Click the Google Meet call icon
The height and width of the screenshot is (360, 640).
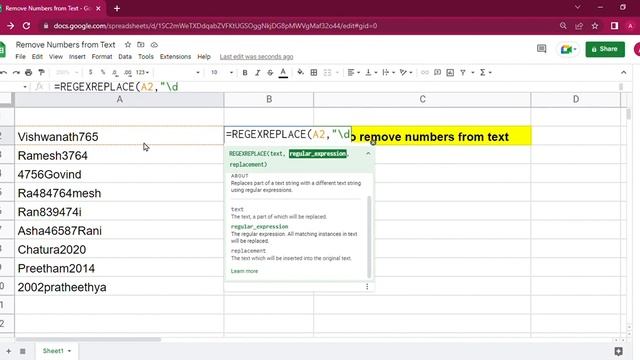(567, 49)
